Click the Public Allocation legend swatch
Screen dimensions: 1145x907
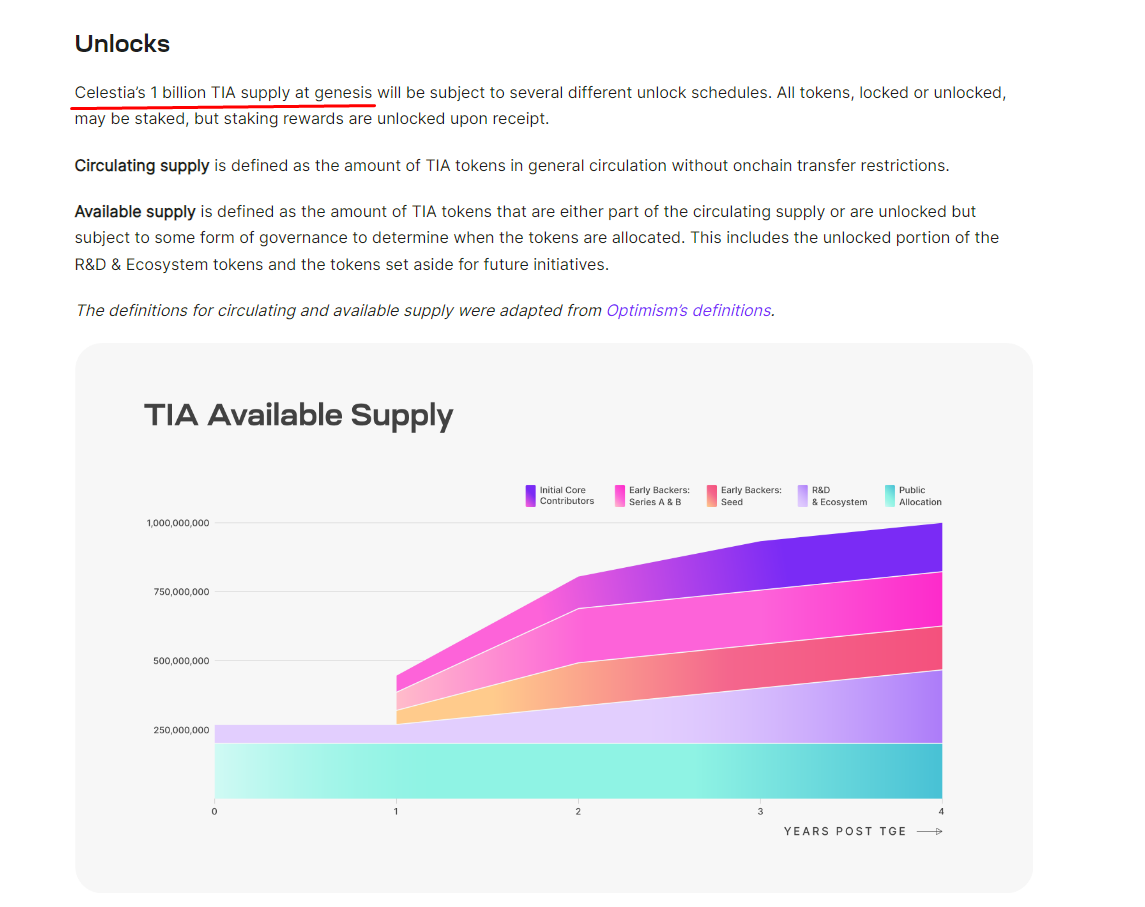click(890, 496)
